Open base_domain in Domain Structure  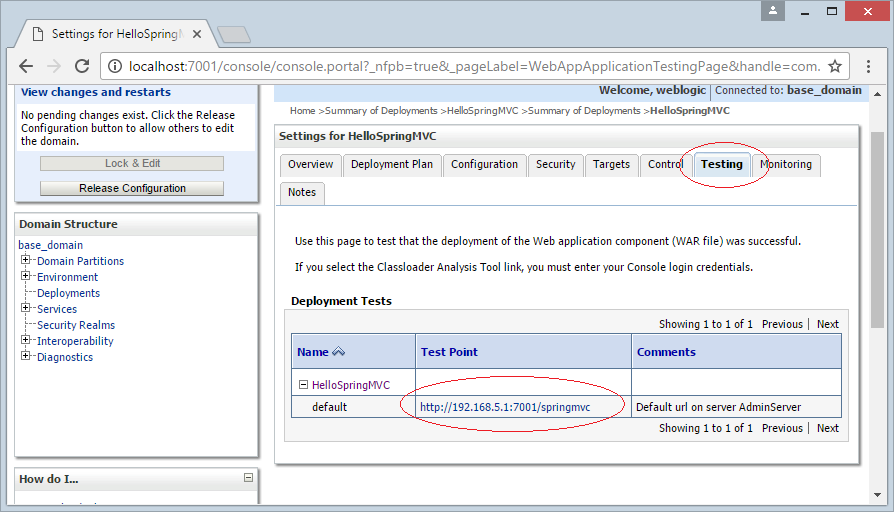point(51,245)
